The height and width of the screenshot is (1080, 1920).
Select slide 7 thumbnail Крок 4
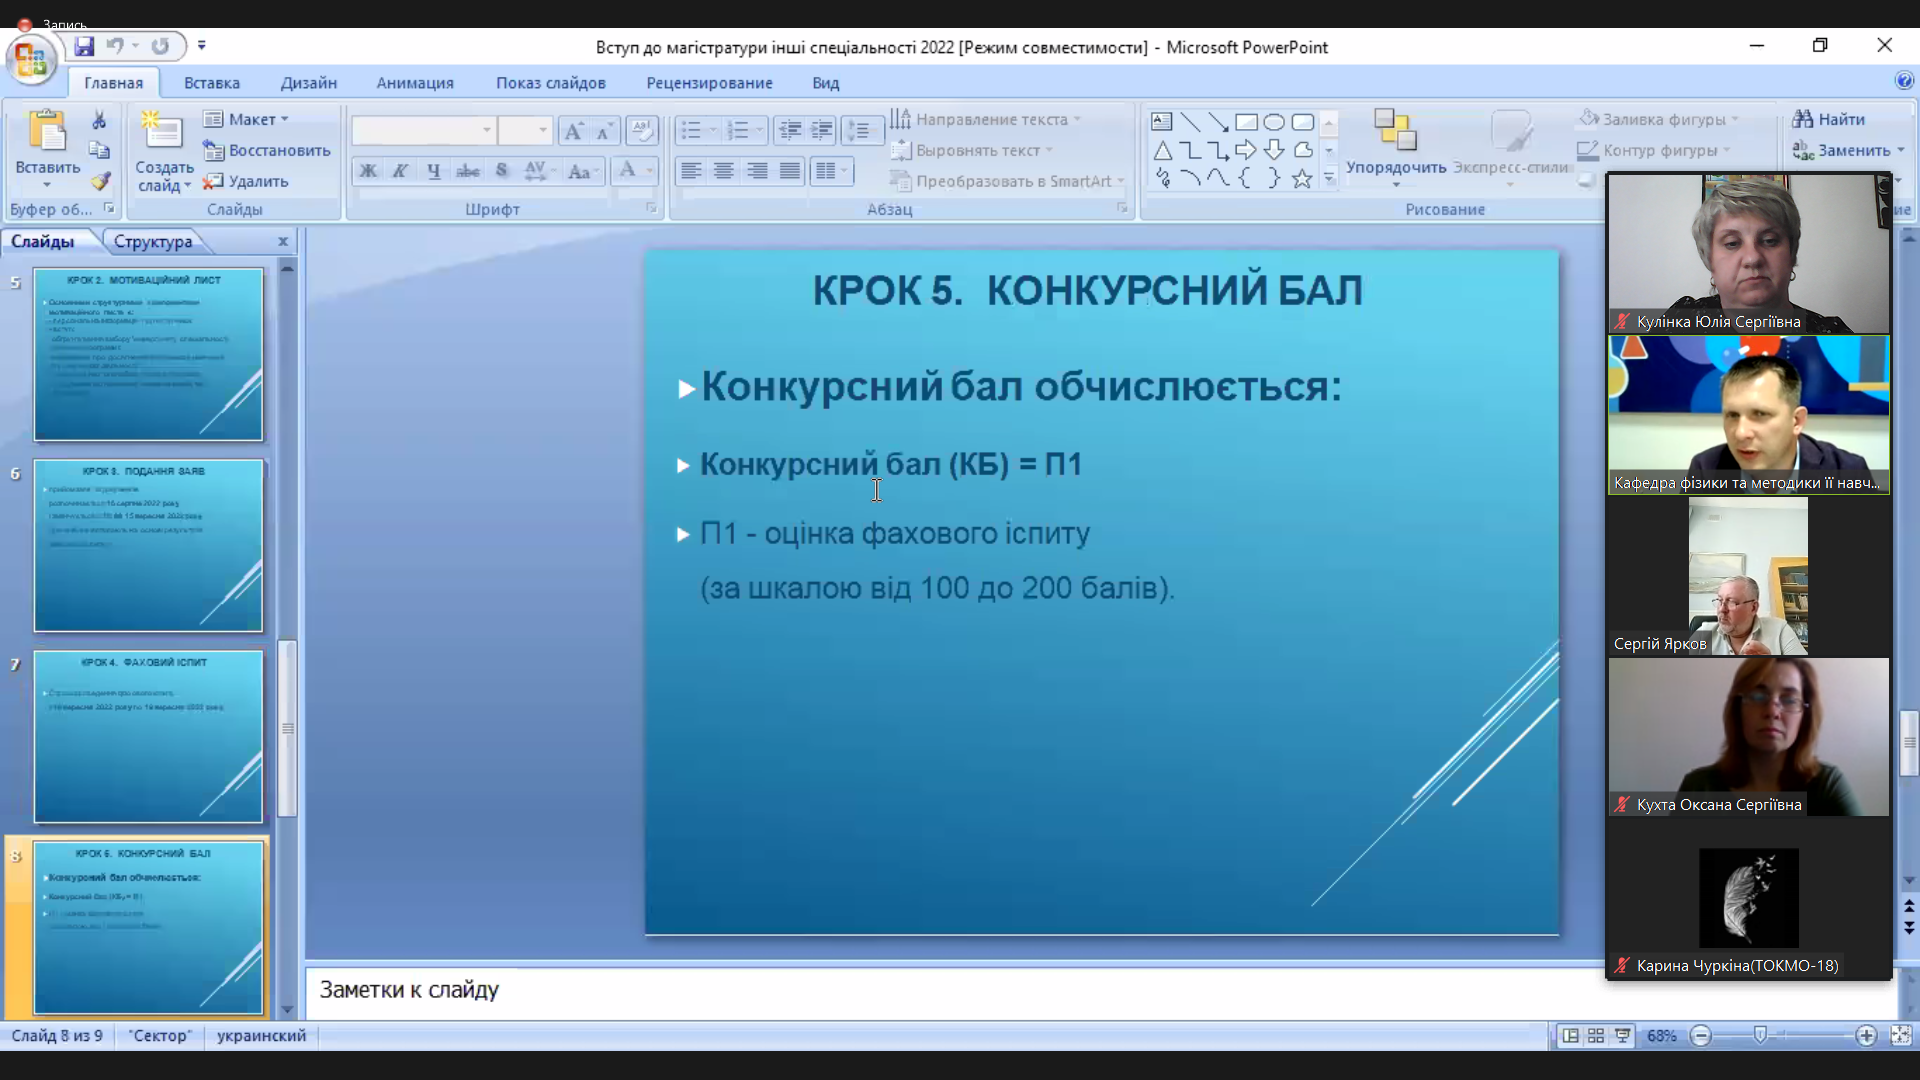[149, 737]
